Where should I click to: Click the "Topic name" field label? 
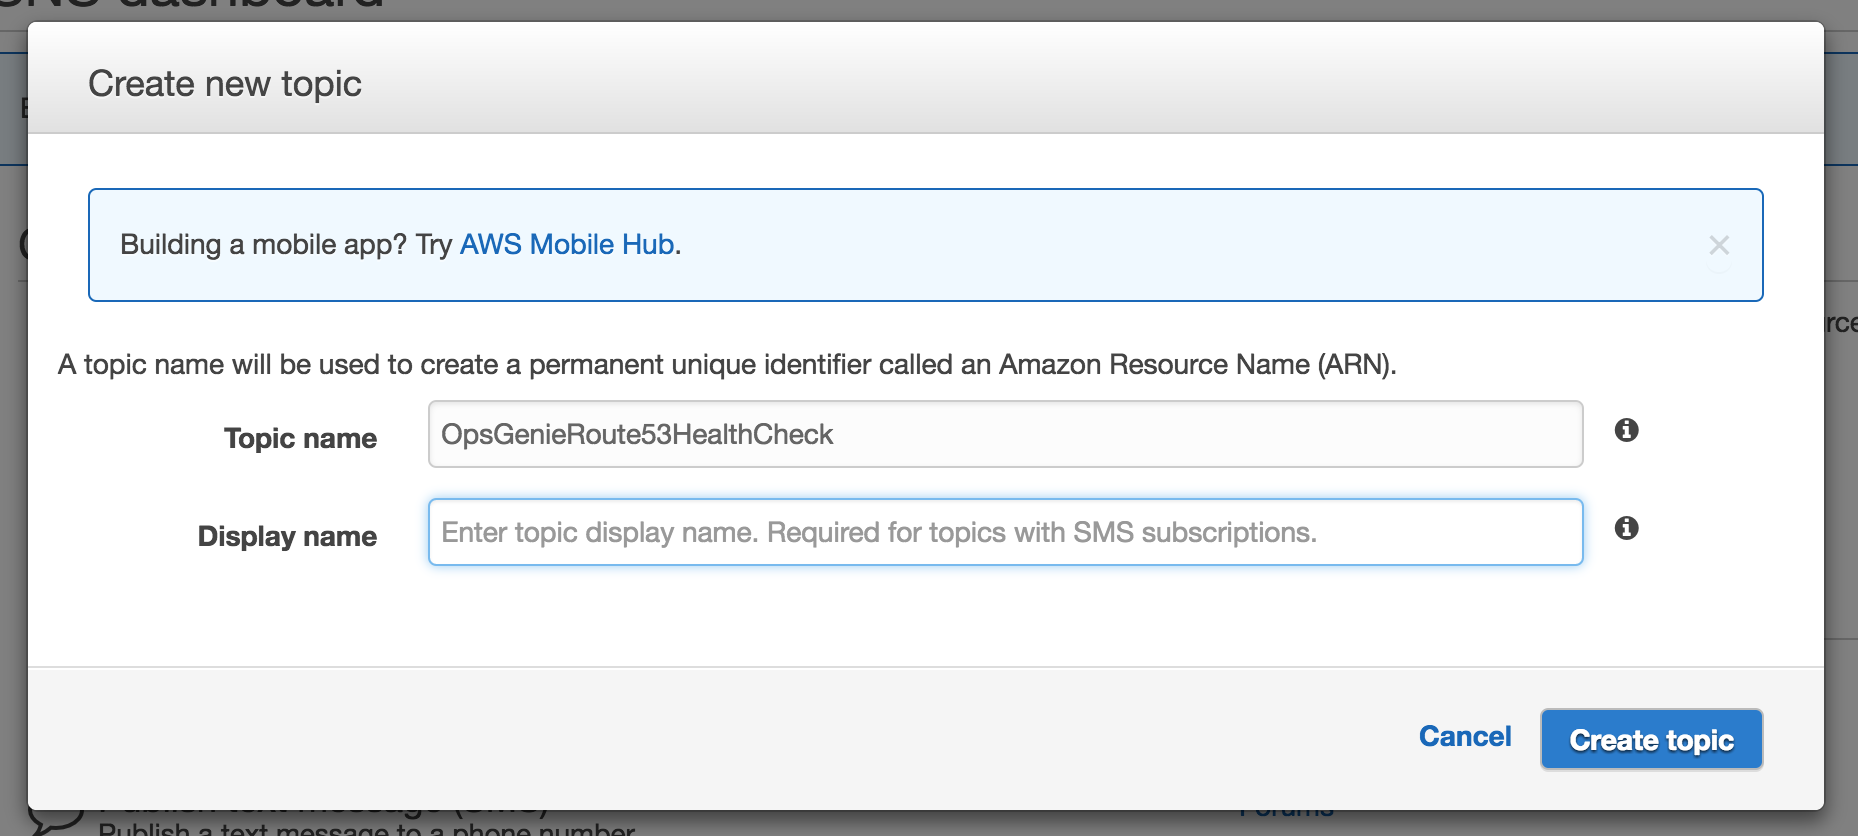click(x=300, y=438)
